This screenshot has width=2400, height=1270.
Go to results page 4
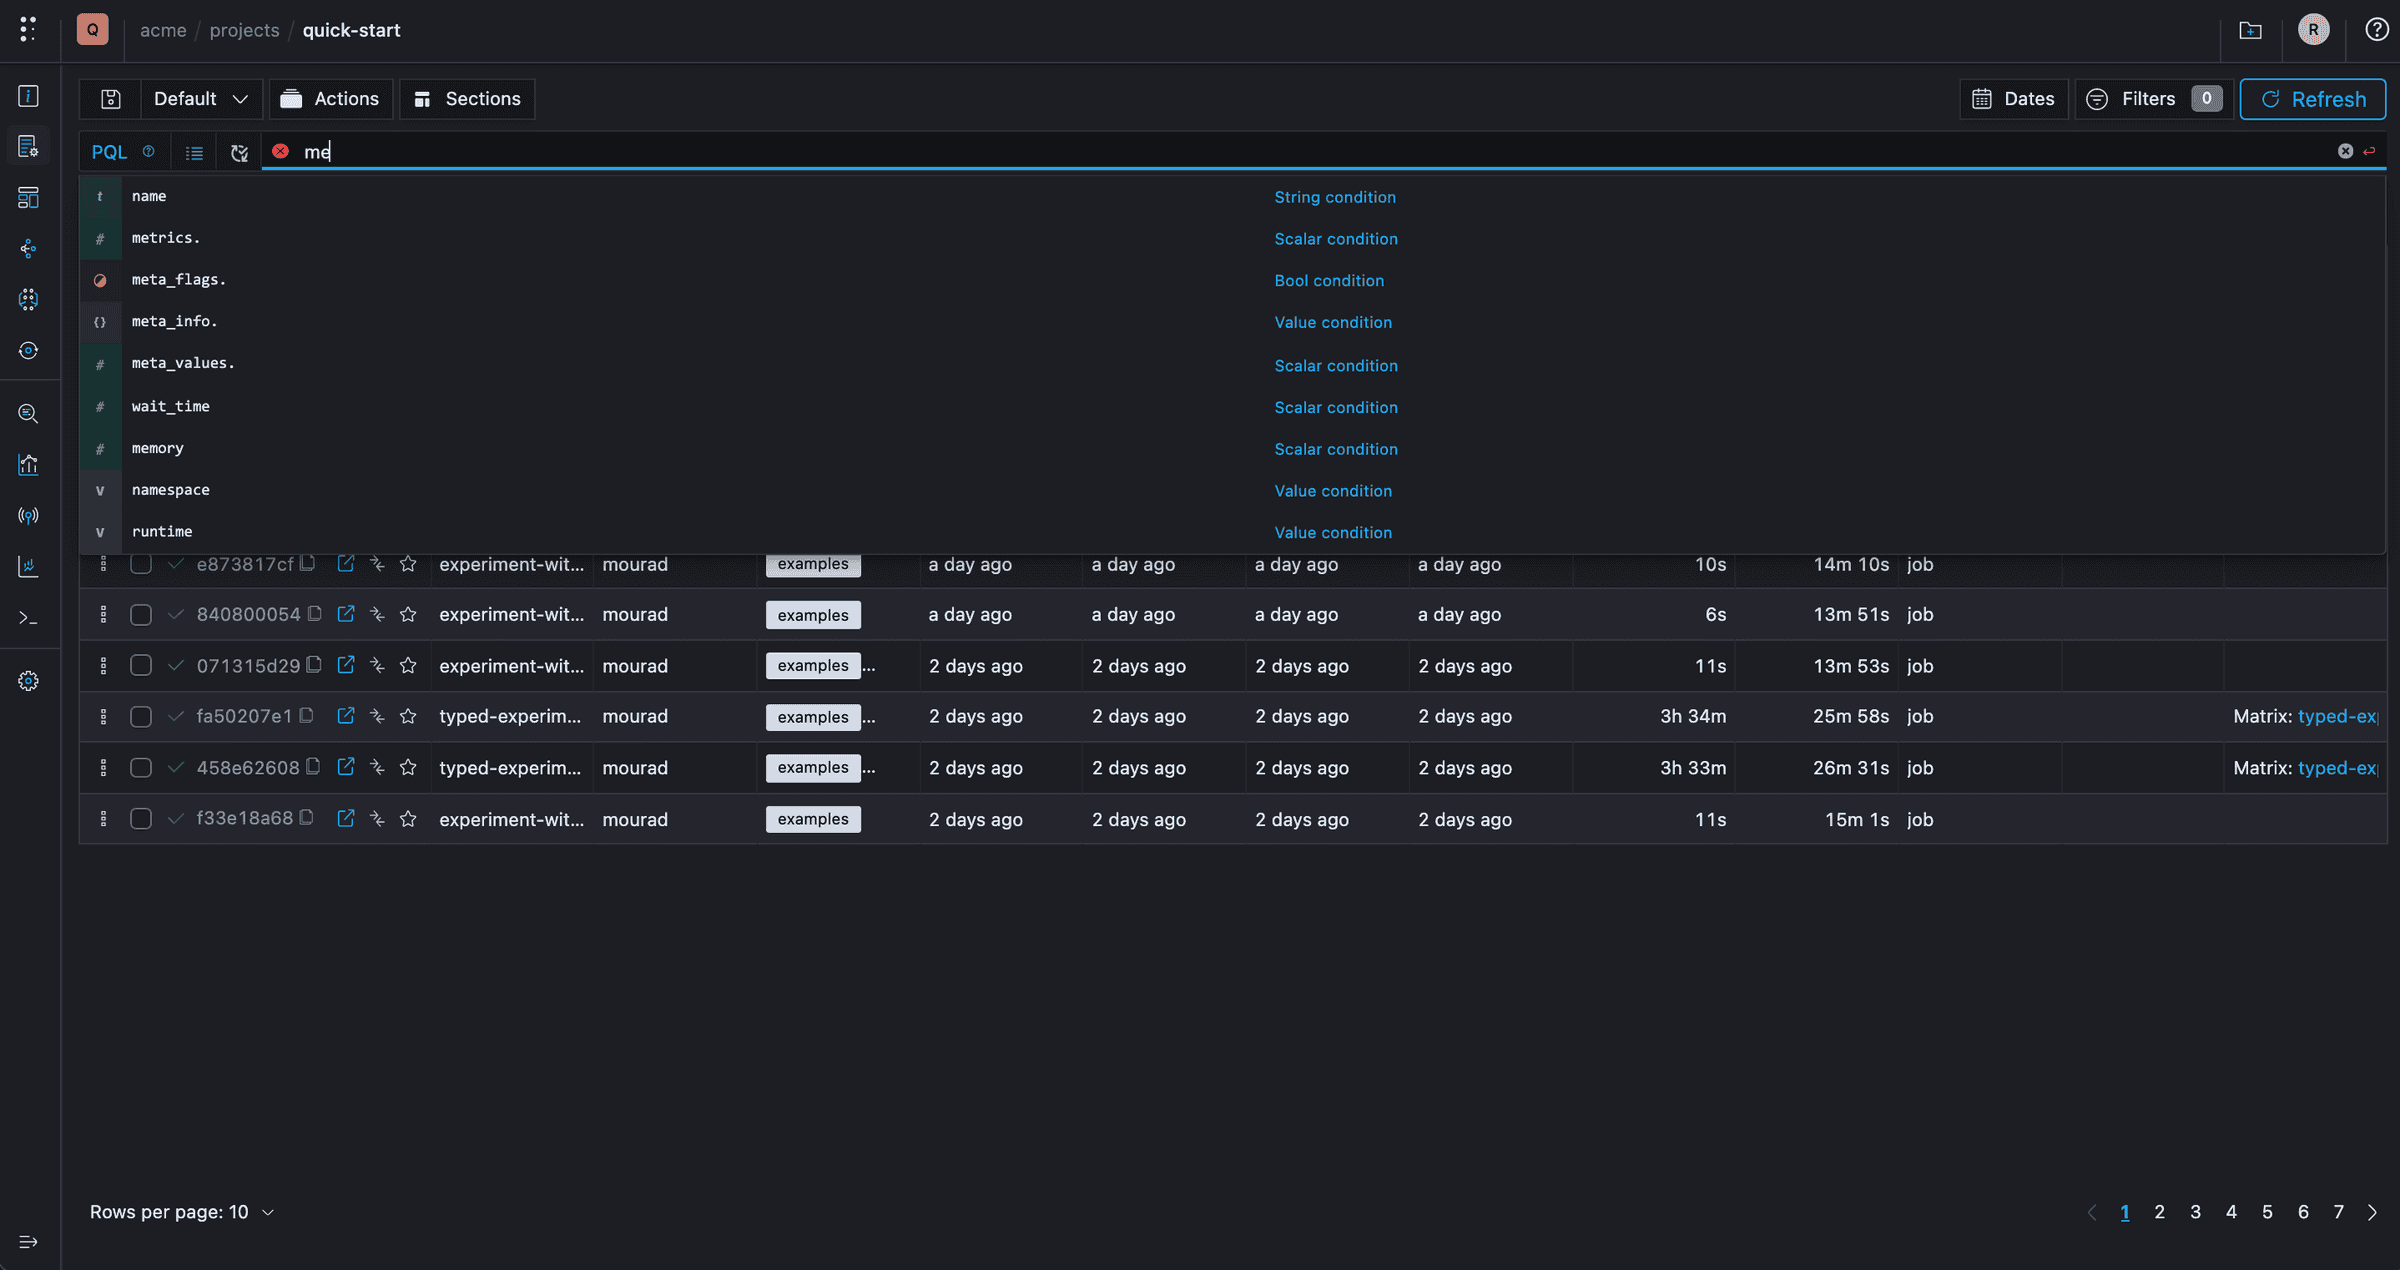click(x=2231, y=1211)
